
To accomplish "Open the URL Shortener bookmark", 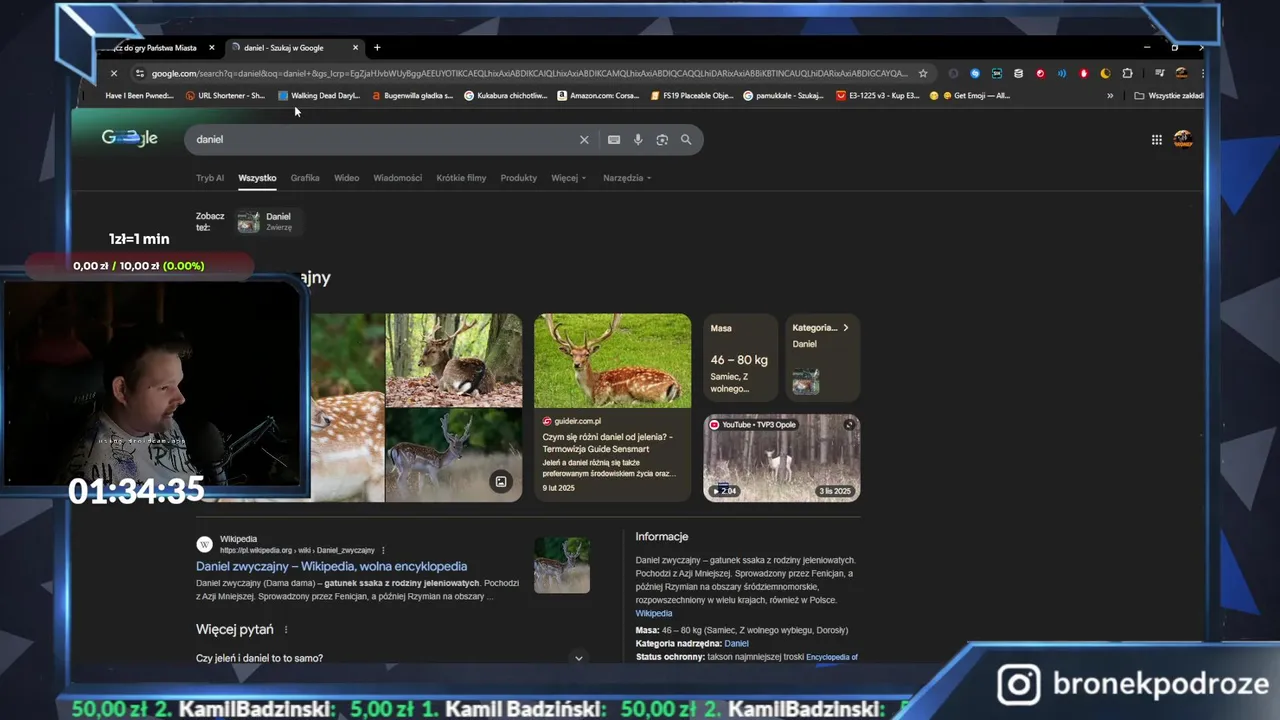I will 225,96.
